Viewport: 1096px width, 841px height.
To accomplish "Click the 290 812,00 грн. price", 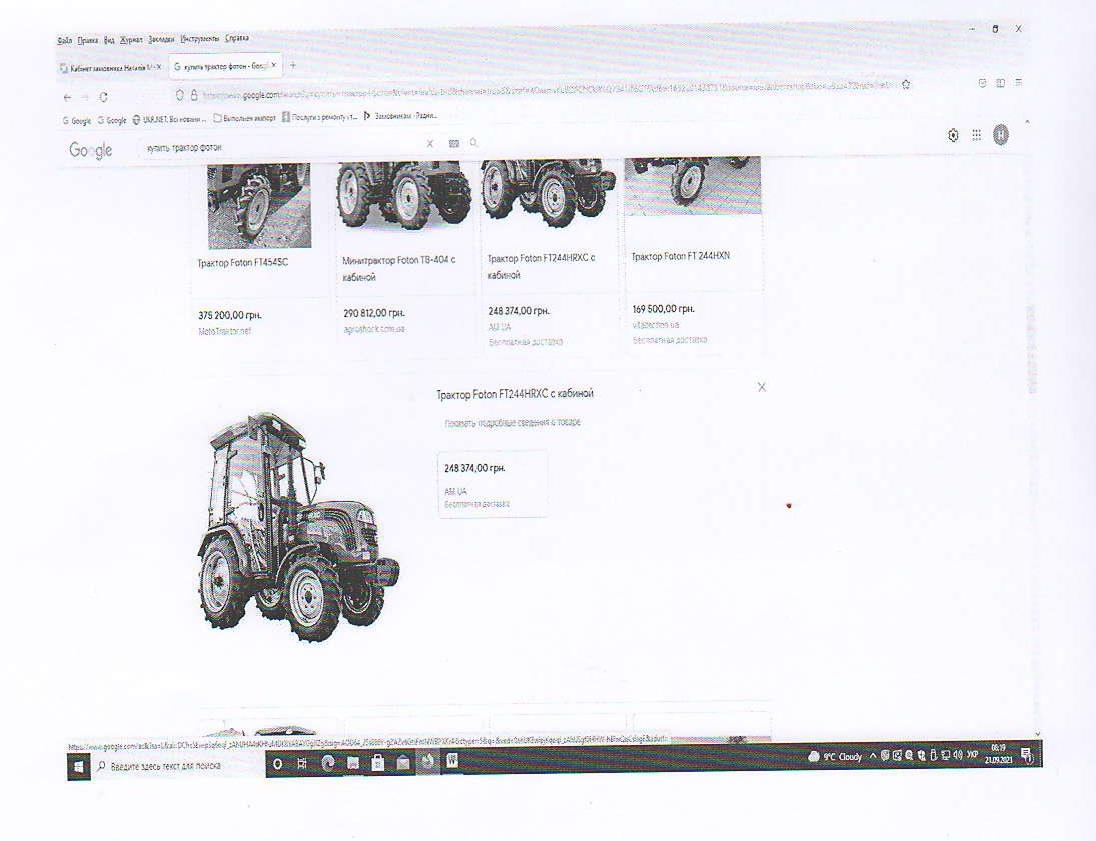I will coord(374,313).
